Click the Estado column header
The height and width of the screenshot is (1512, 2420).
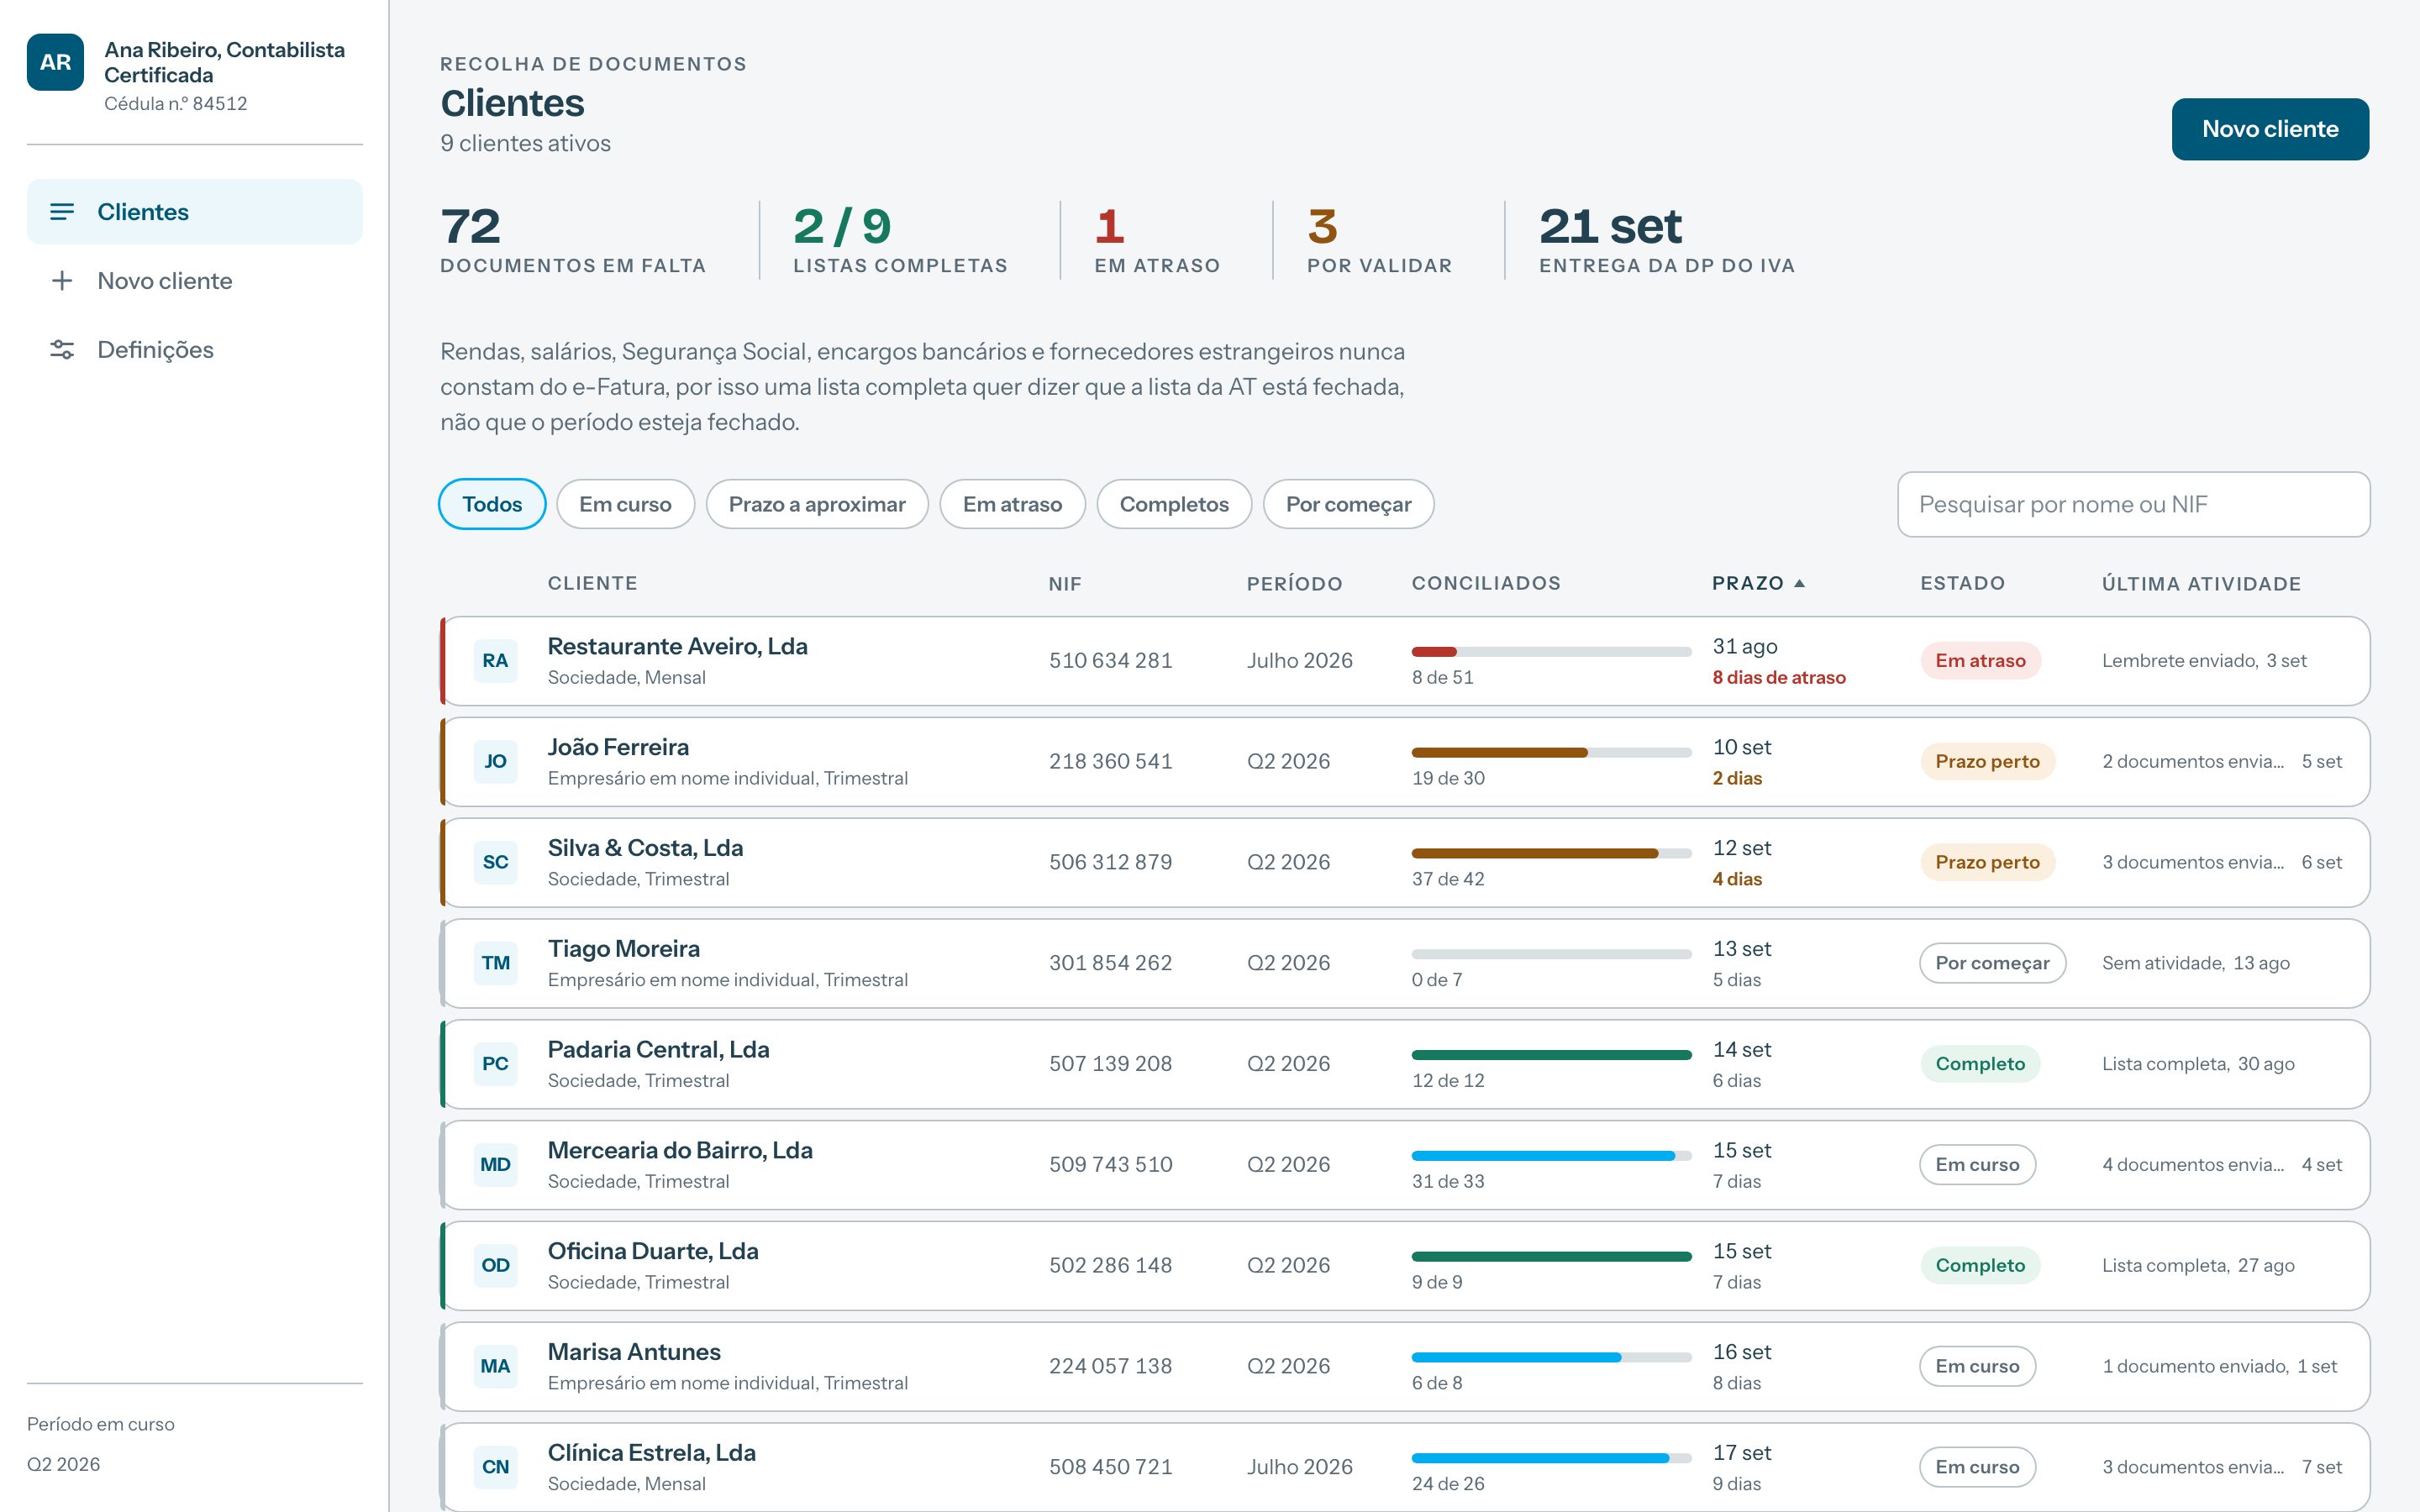(x=1962, y=583)
